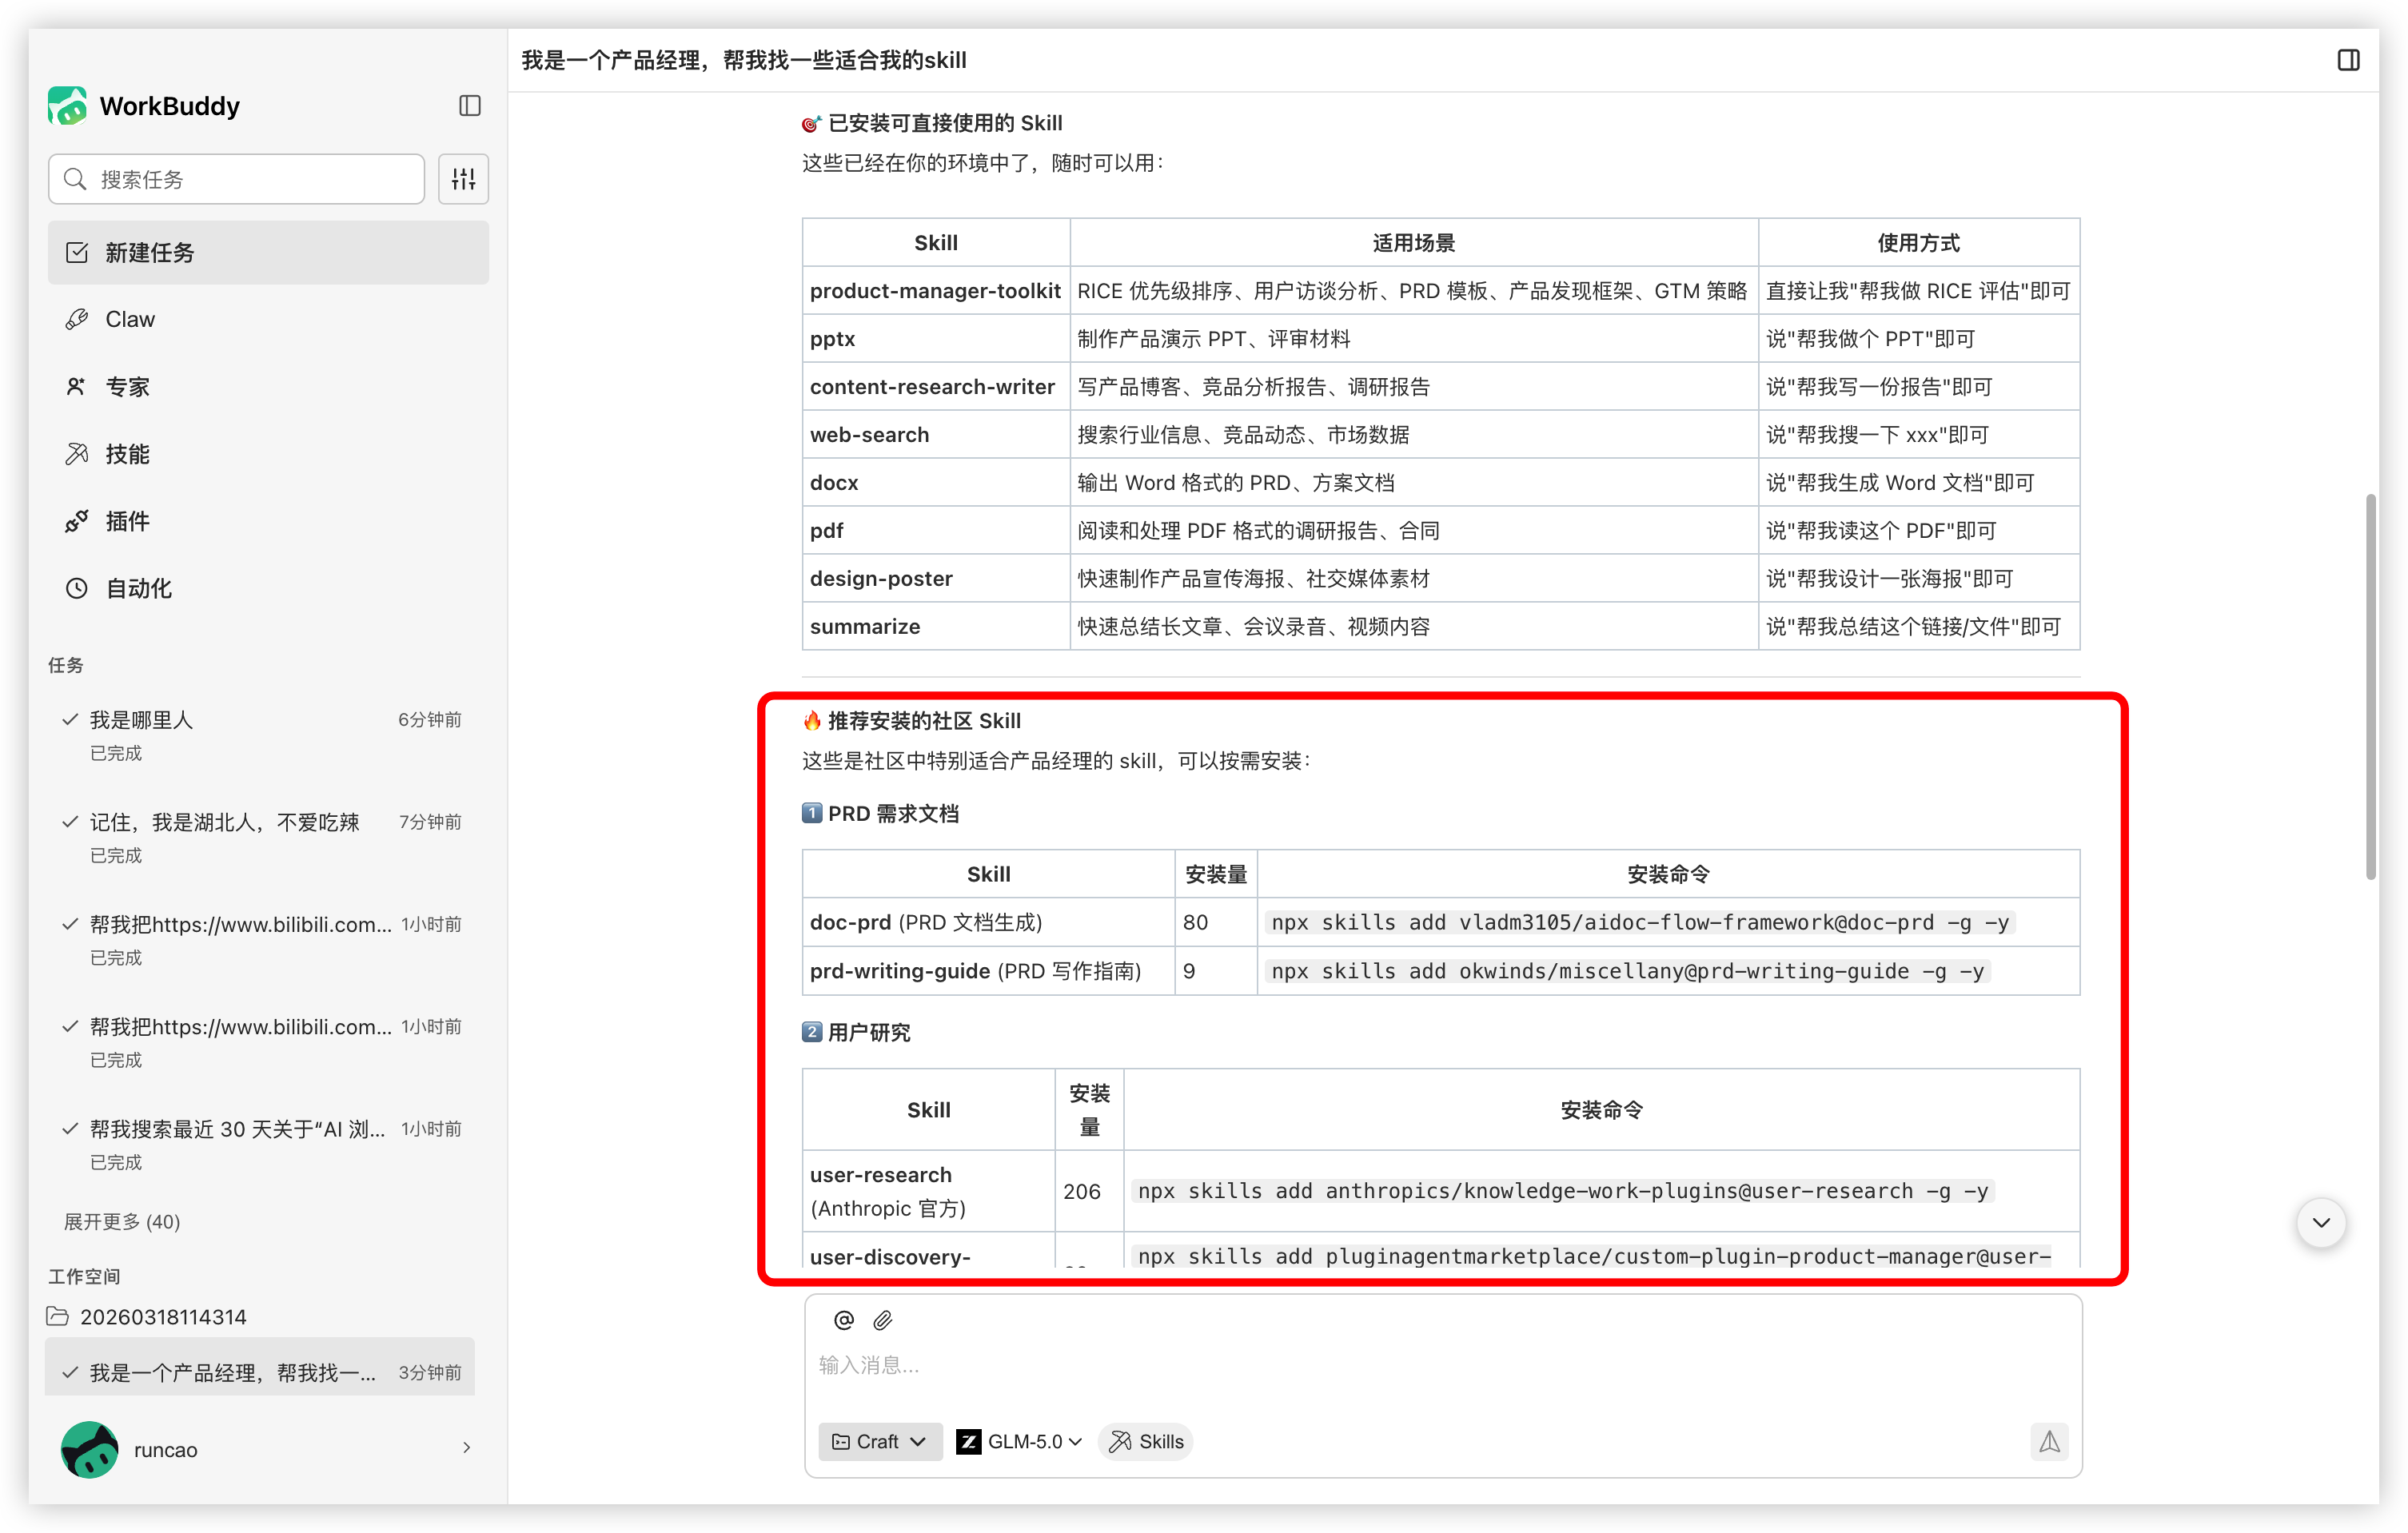Viewport: 2408px width, 1533px height.
Task: Open the 技能 skills page
Action: [127, 454]
